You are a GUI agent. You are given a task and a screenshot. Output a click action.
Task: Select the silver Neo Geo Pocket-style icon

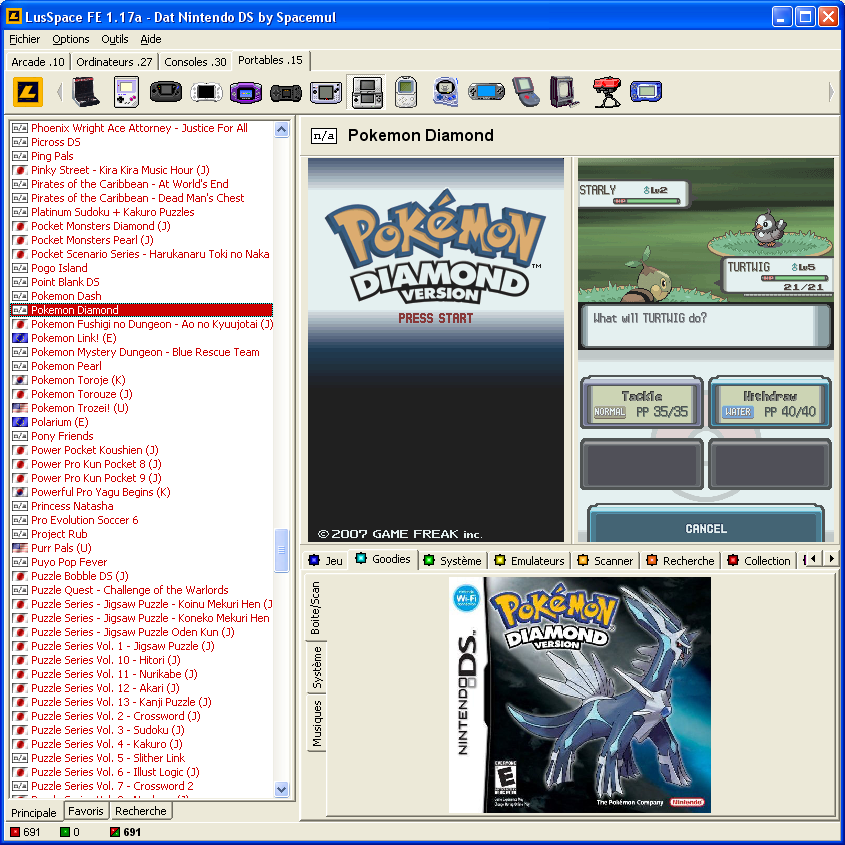click(326, 92)
